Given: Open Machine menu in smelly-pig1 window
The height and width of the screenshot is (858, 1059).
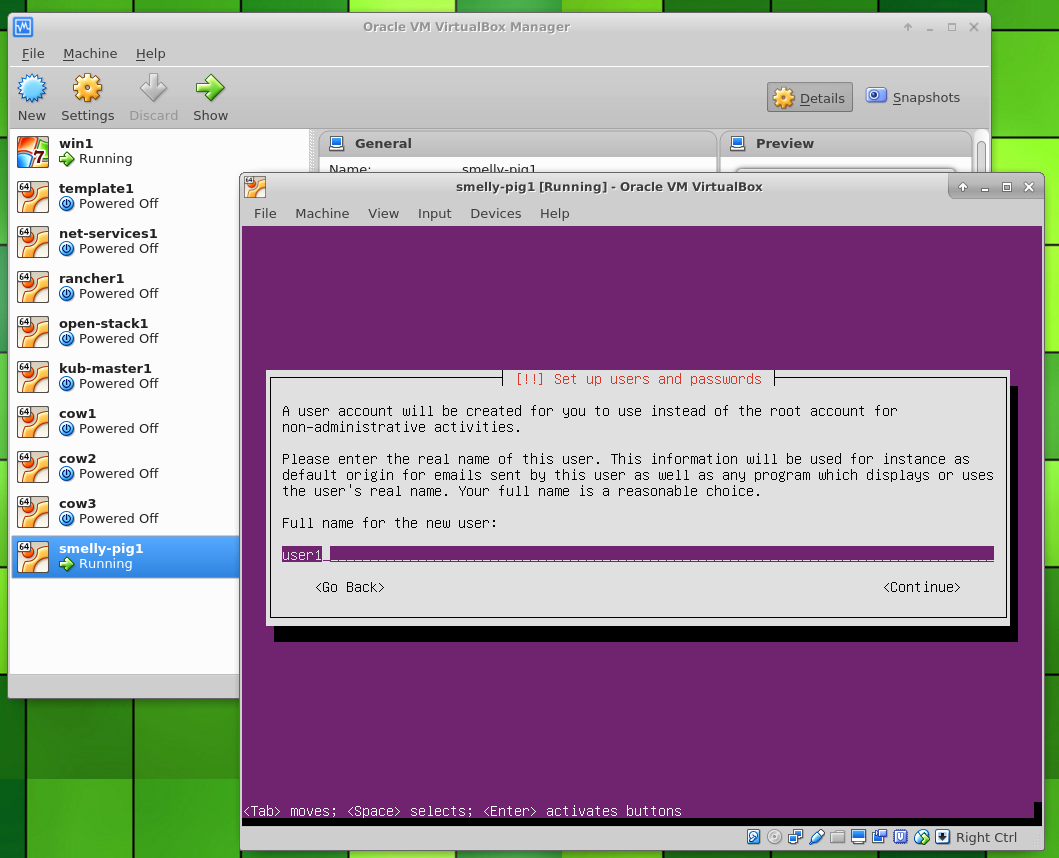Looking at the screenshot, I should click(x=322, y=213).
